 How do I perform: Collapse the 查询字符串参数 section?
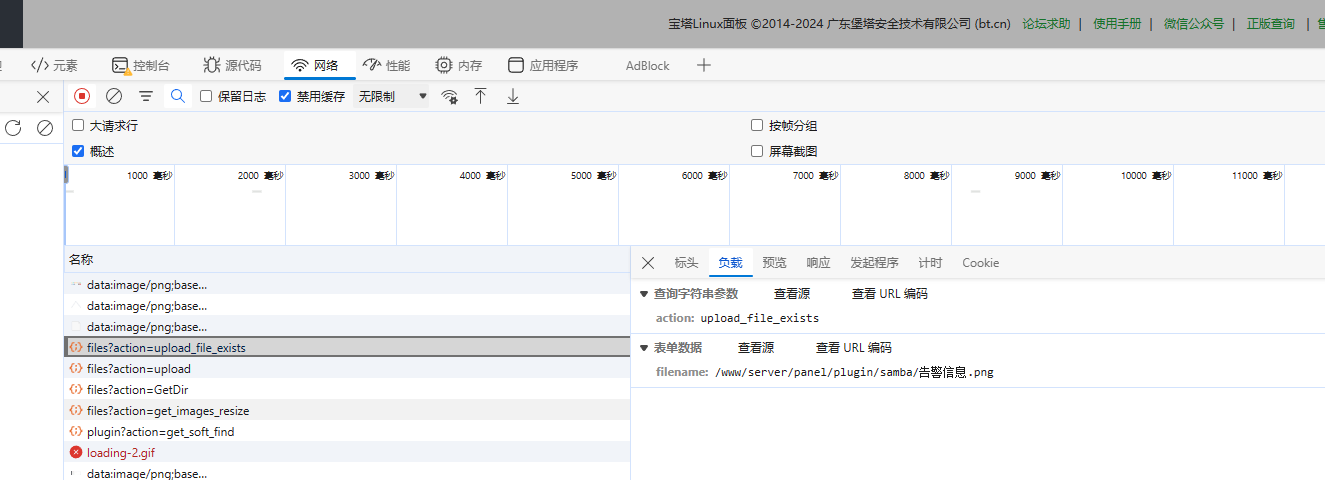pyautogui.click(x=644, y=293)
